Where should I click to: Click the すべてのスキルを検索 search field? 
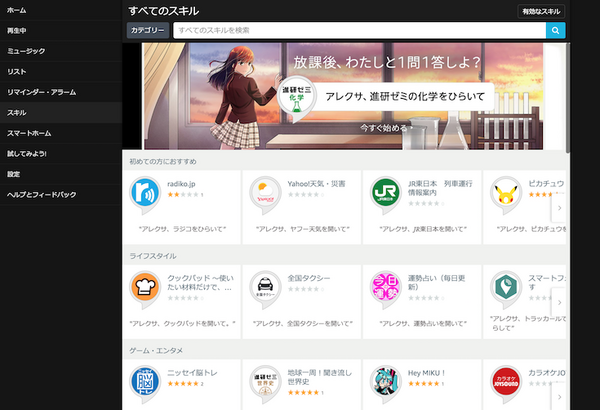(x=358, y=30)
